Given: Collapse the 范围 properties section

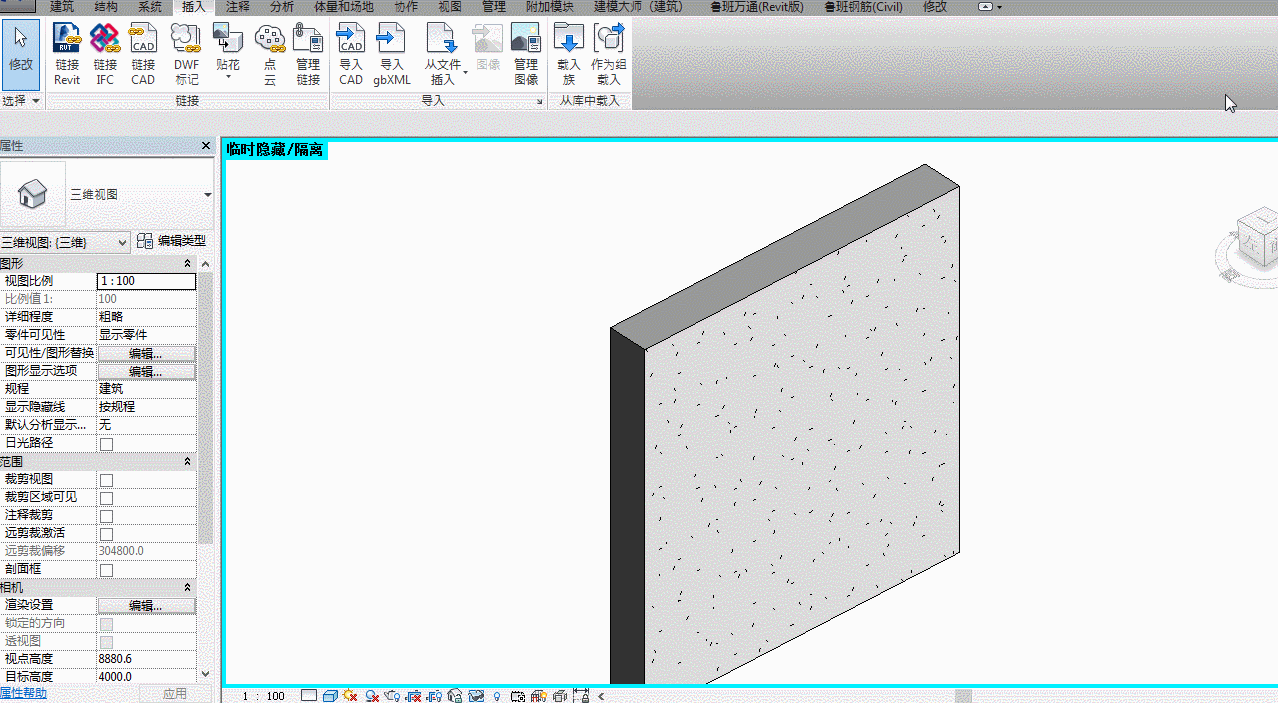Looking at the screenshot, I should pyautogui.click(x=188, y=461).
